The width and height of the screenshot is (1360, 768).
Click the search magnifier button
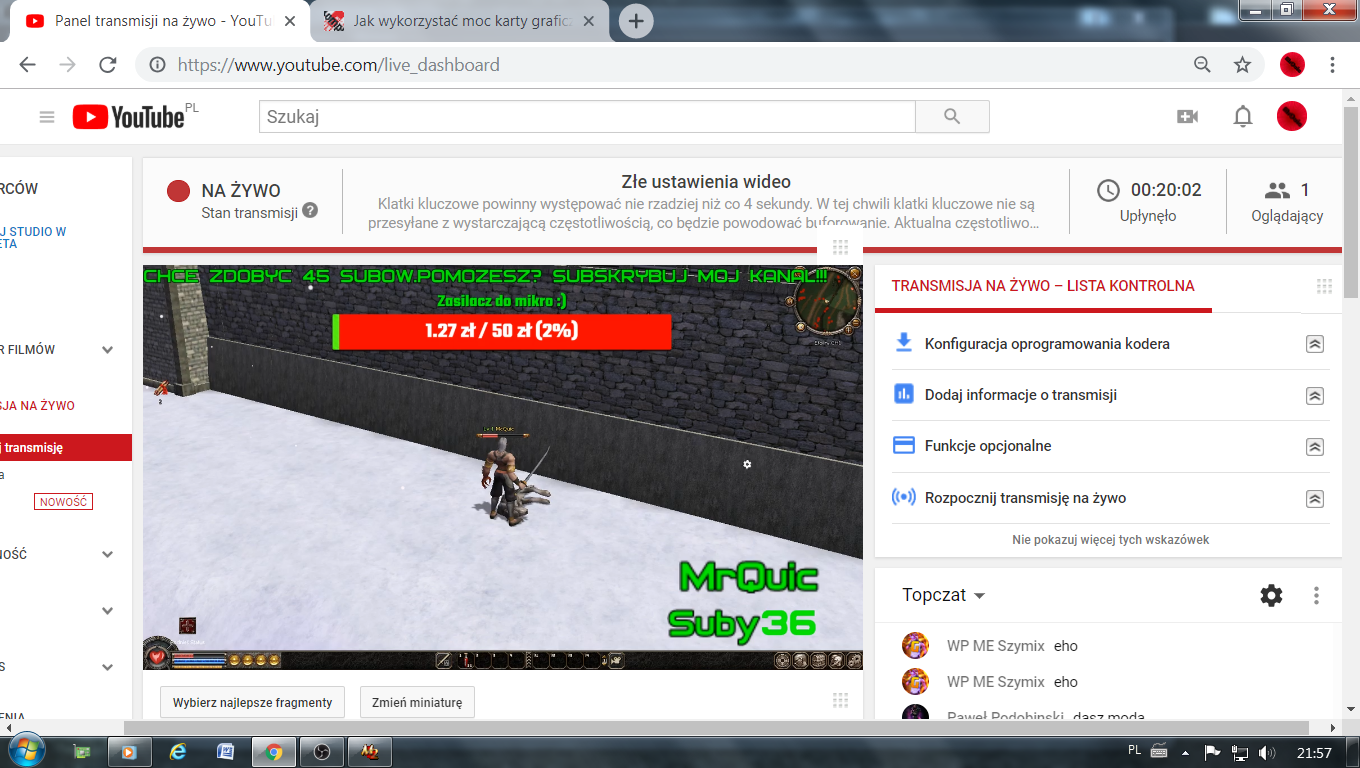click(x=952, y=117)
